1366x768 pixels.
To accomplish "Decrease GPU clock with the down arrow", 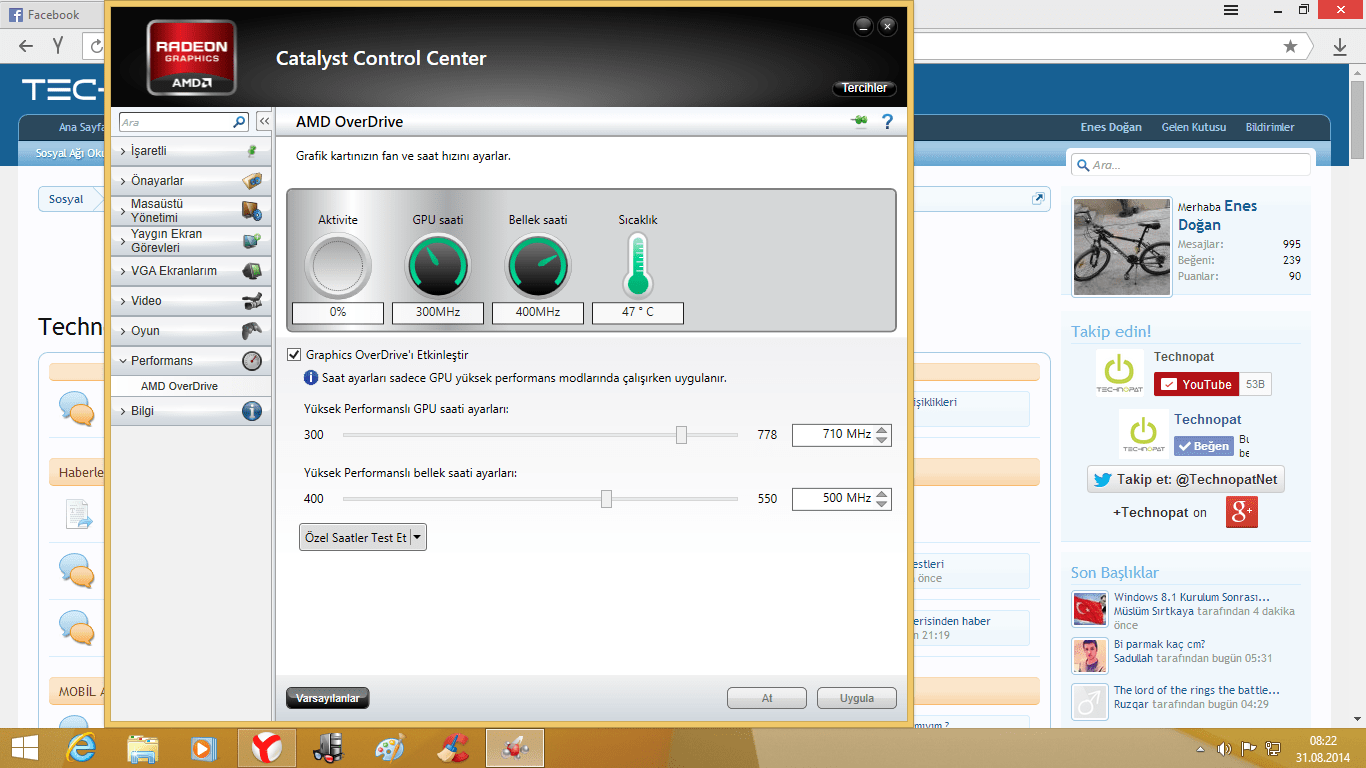I will click(x=881, y=440).
